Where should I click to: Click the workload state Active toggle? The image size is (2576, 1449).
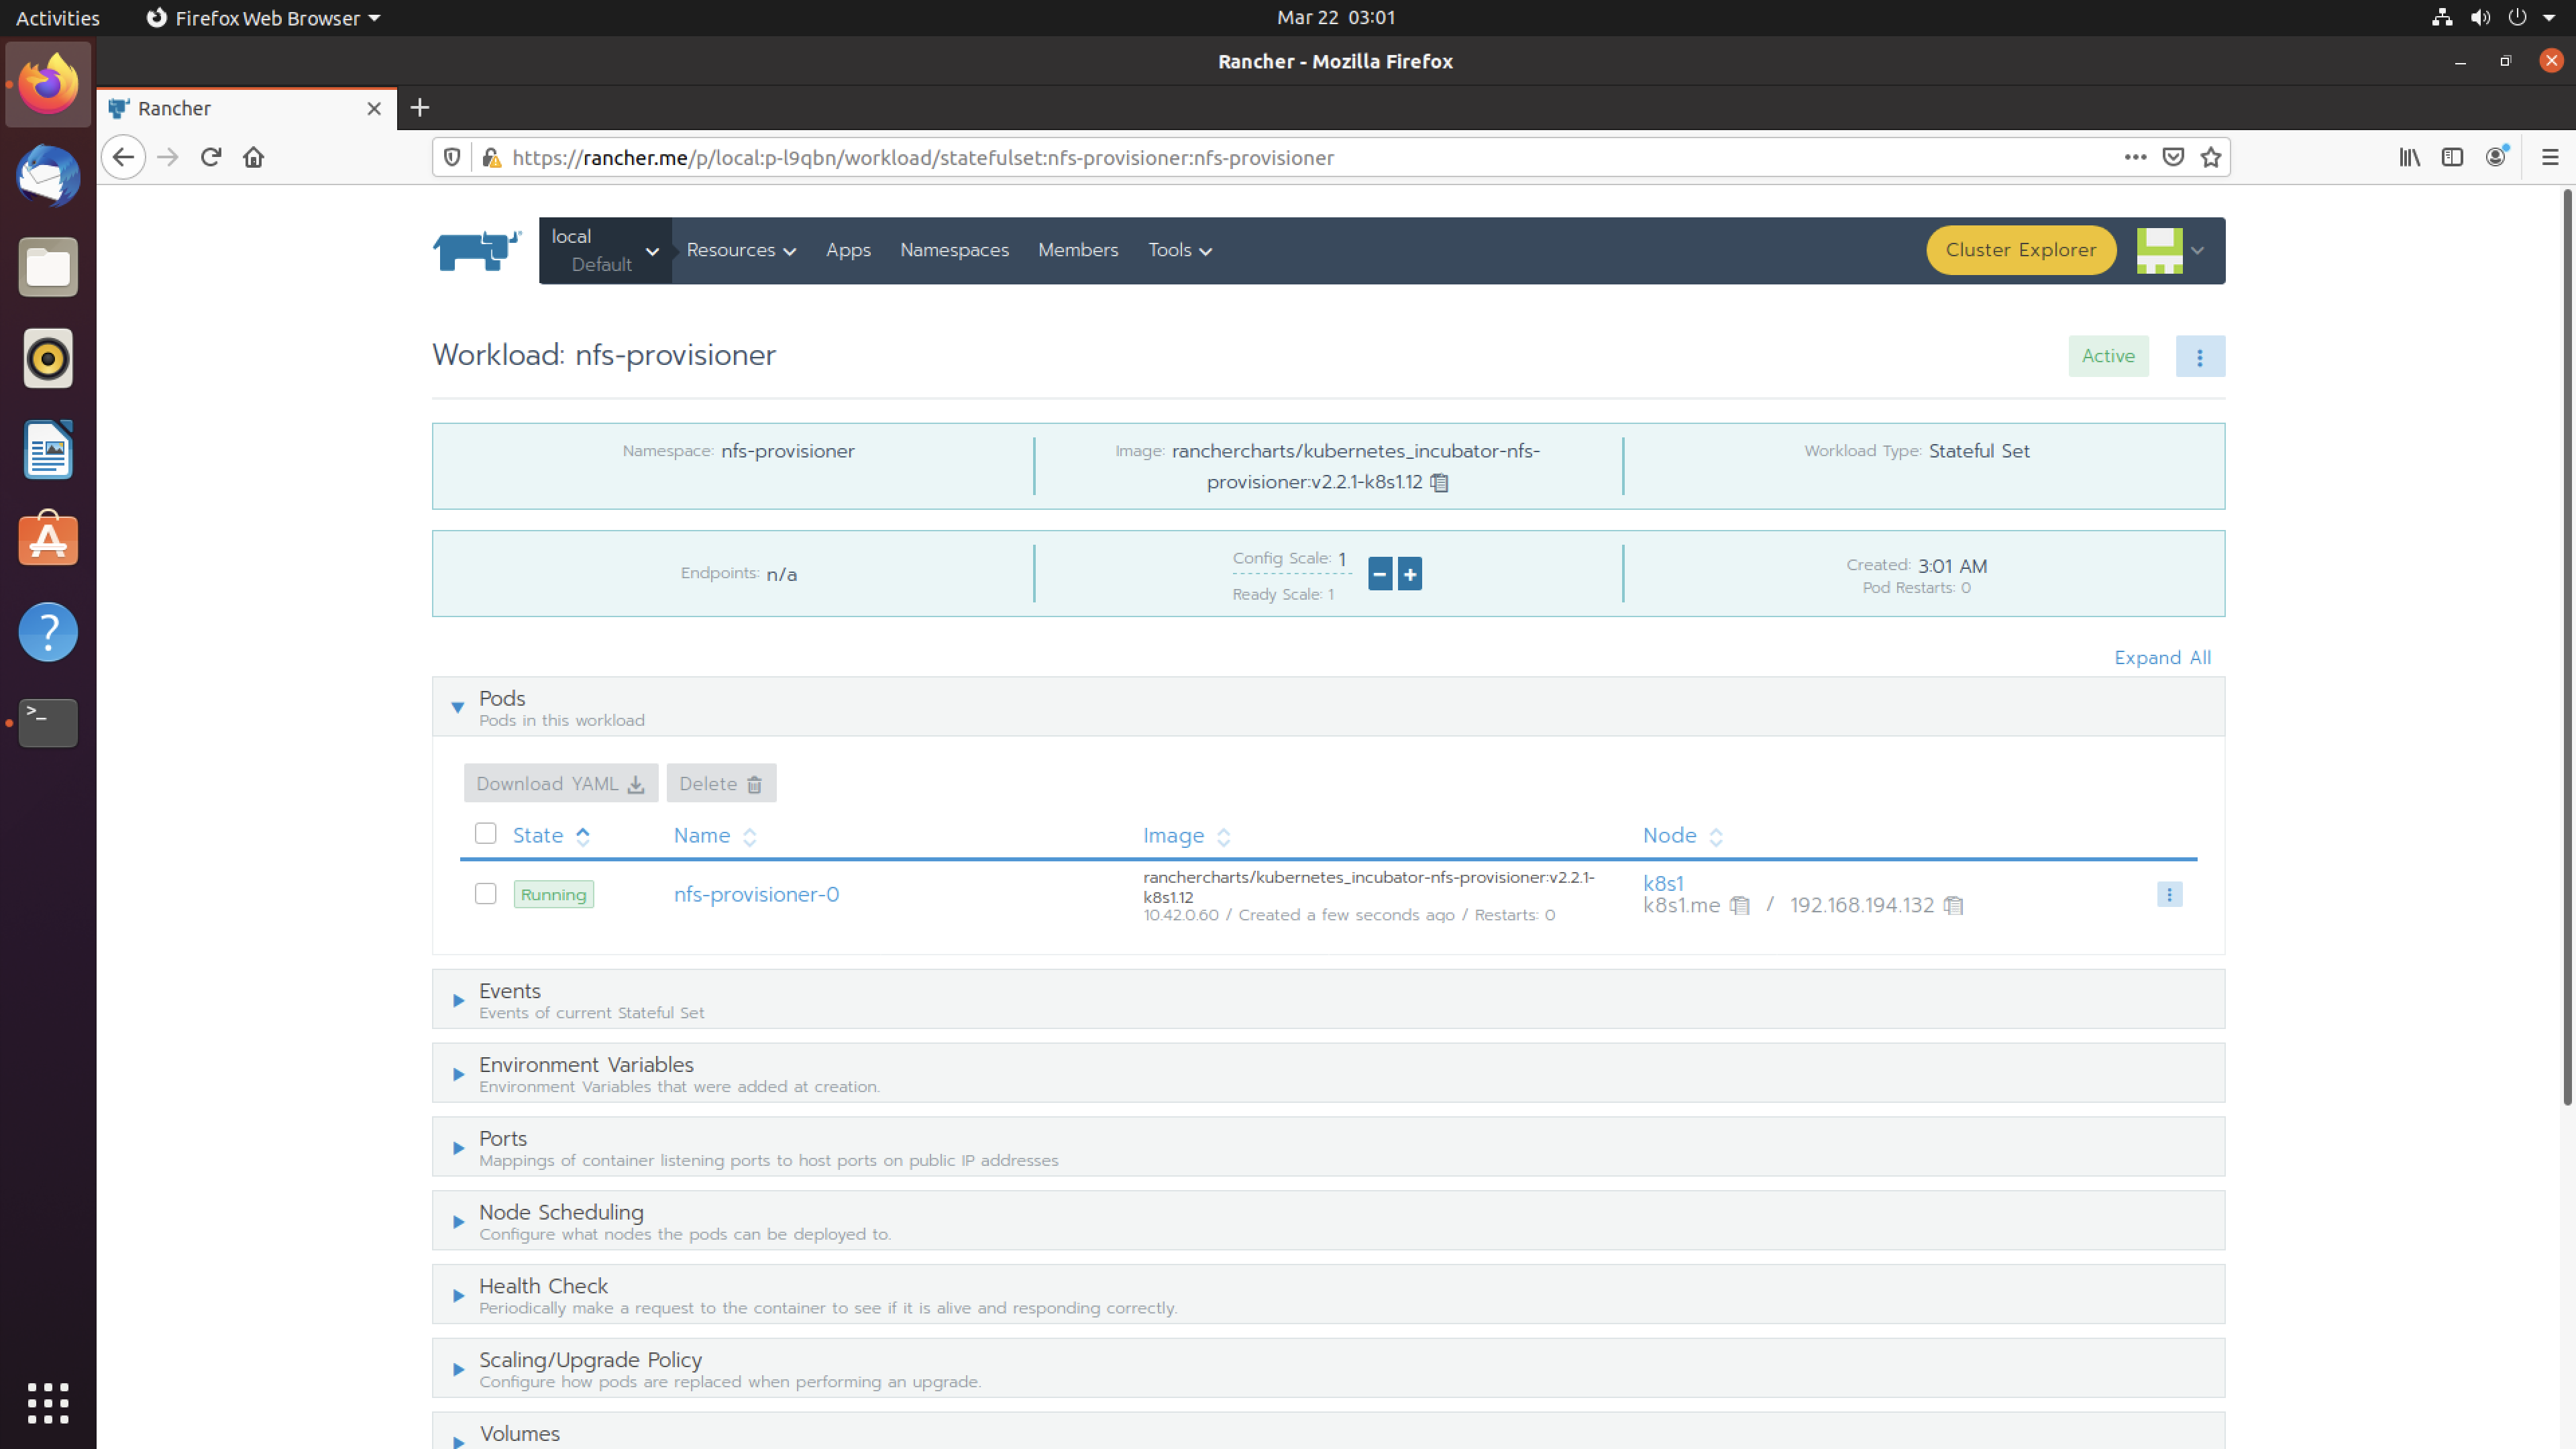pyautogui.click(x=2109, y=356)
